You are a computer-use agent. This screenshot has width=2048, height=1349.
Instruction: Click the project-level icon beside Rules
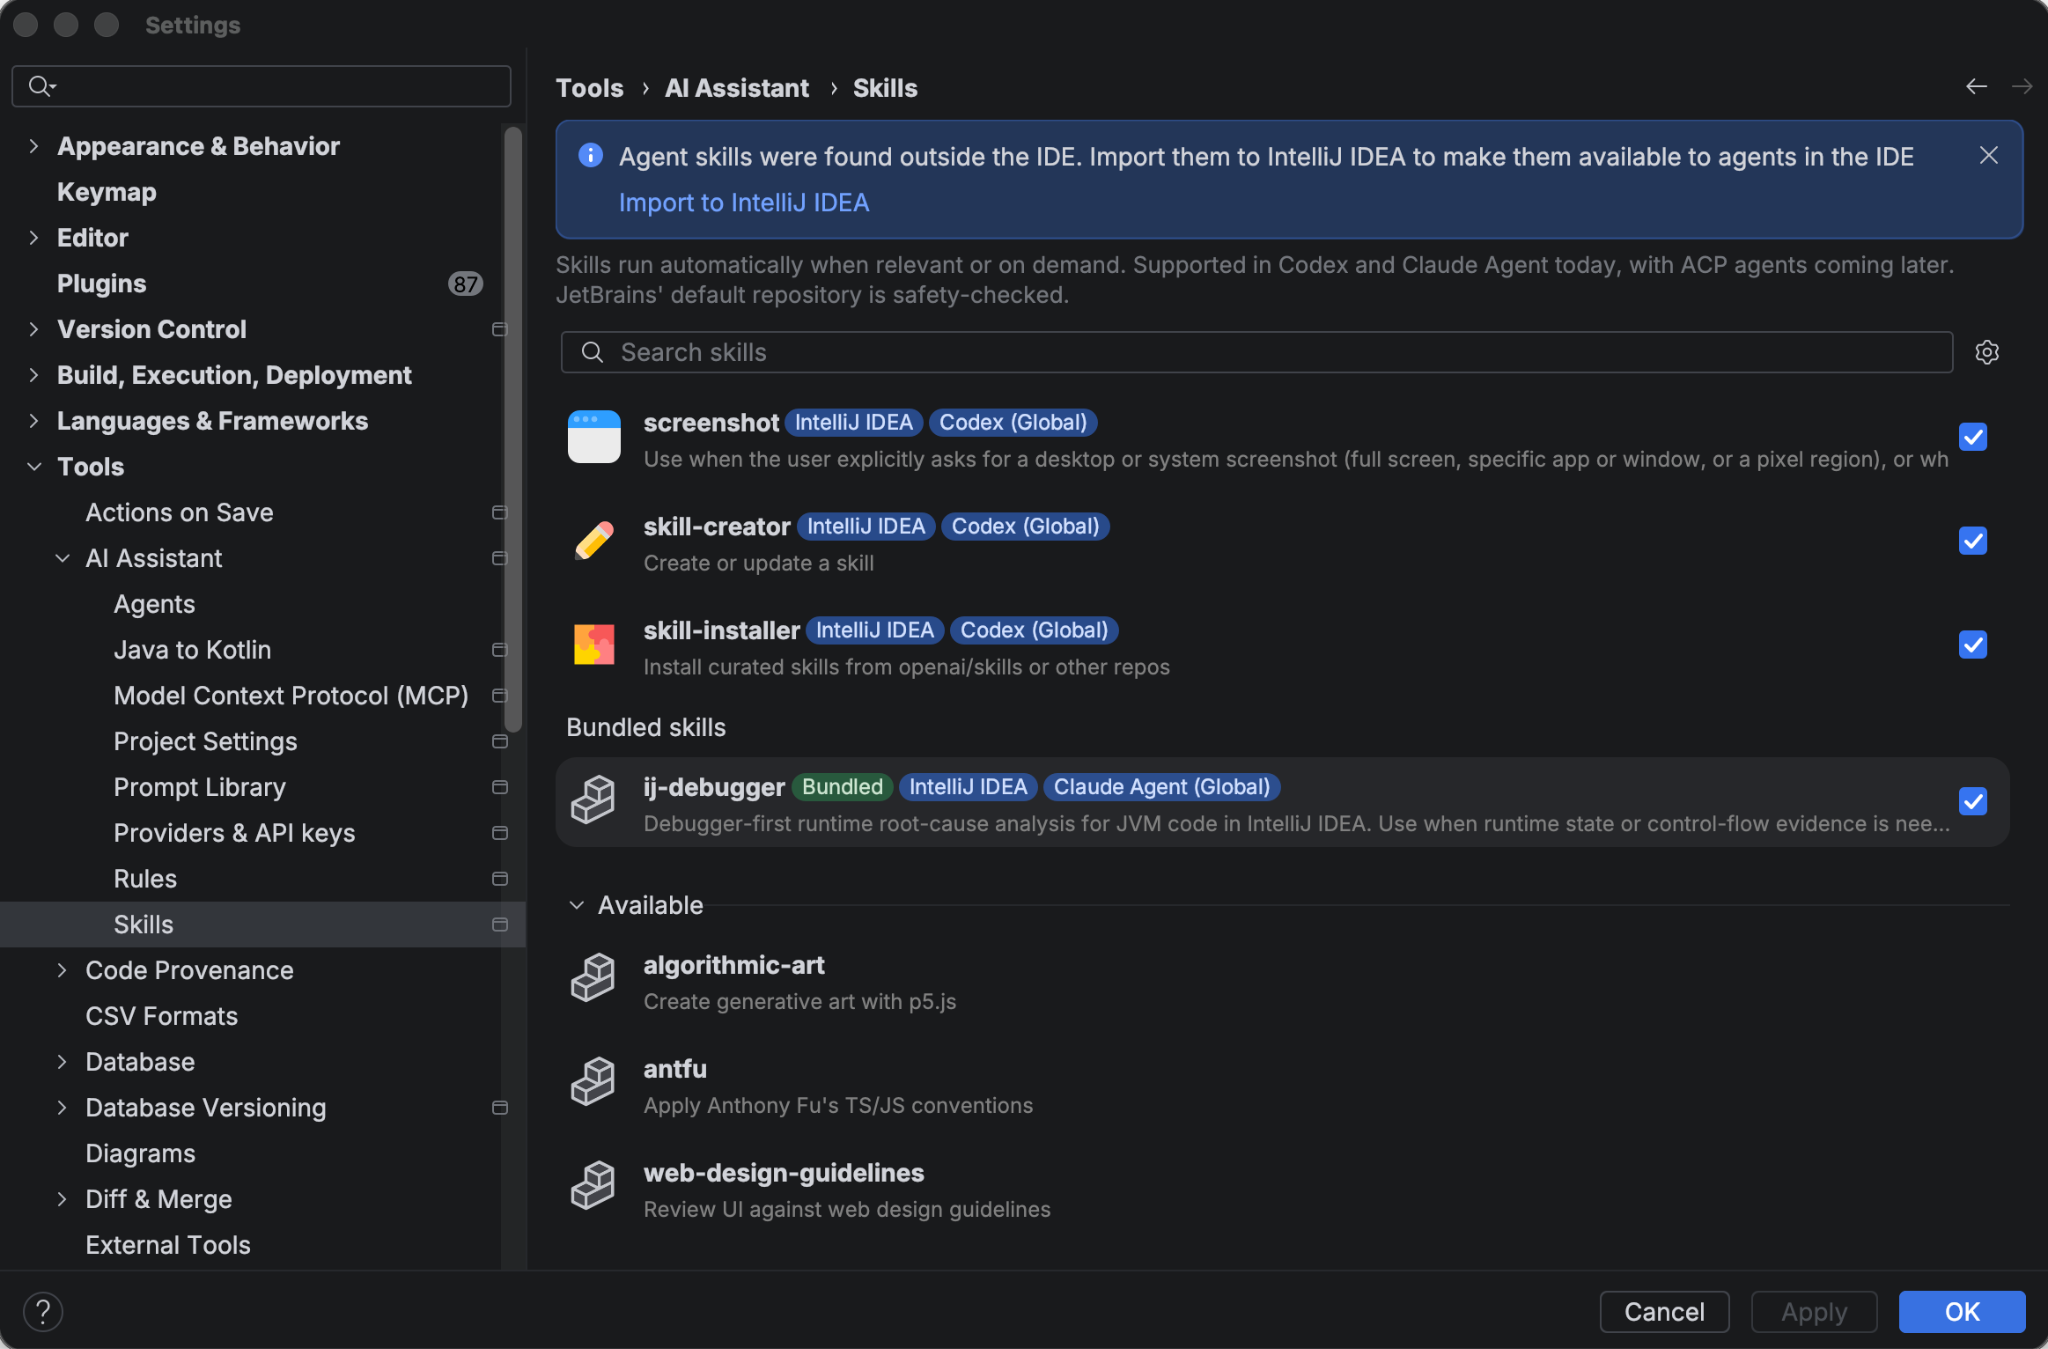tap(500, 879)
